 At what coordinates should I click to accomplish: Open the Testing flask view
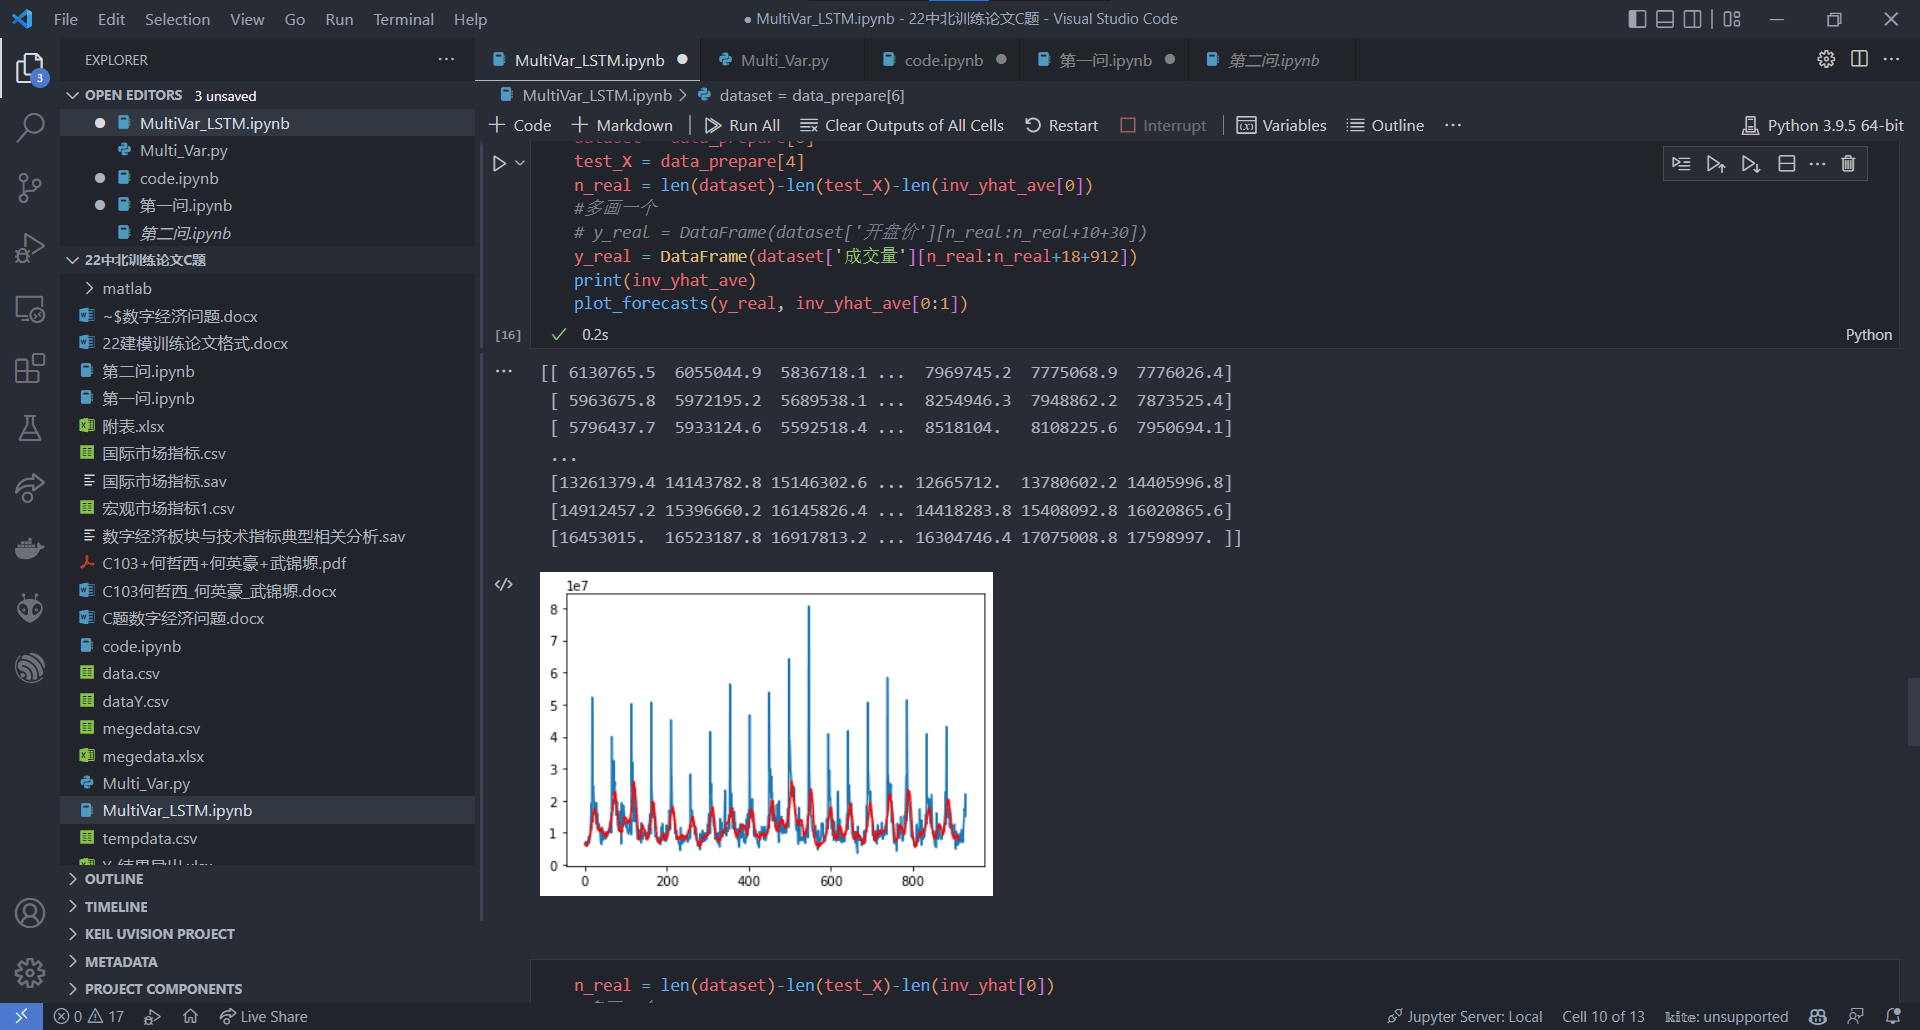pos(30,428)
